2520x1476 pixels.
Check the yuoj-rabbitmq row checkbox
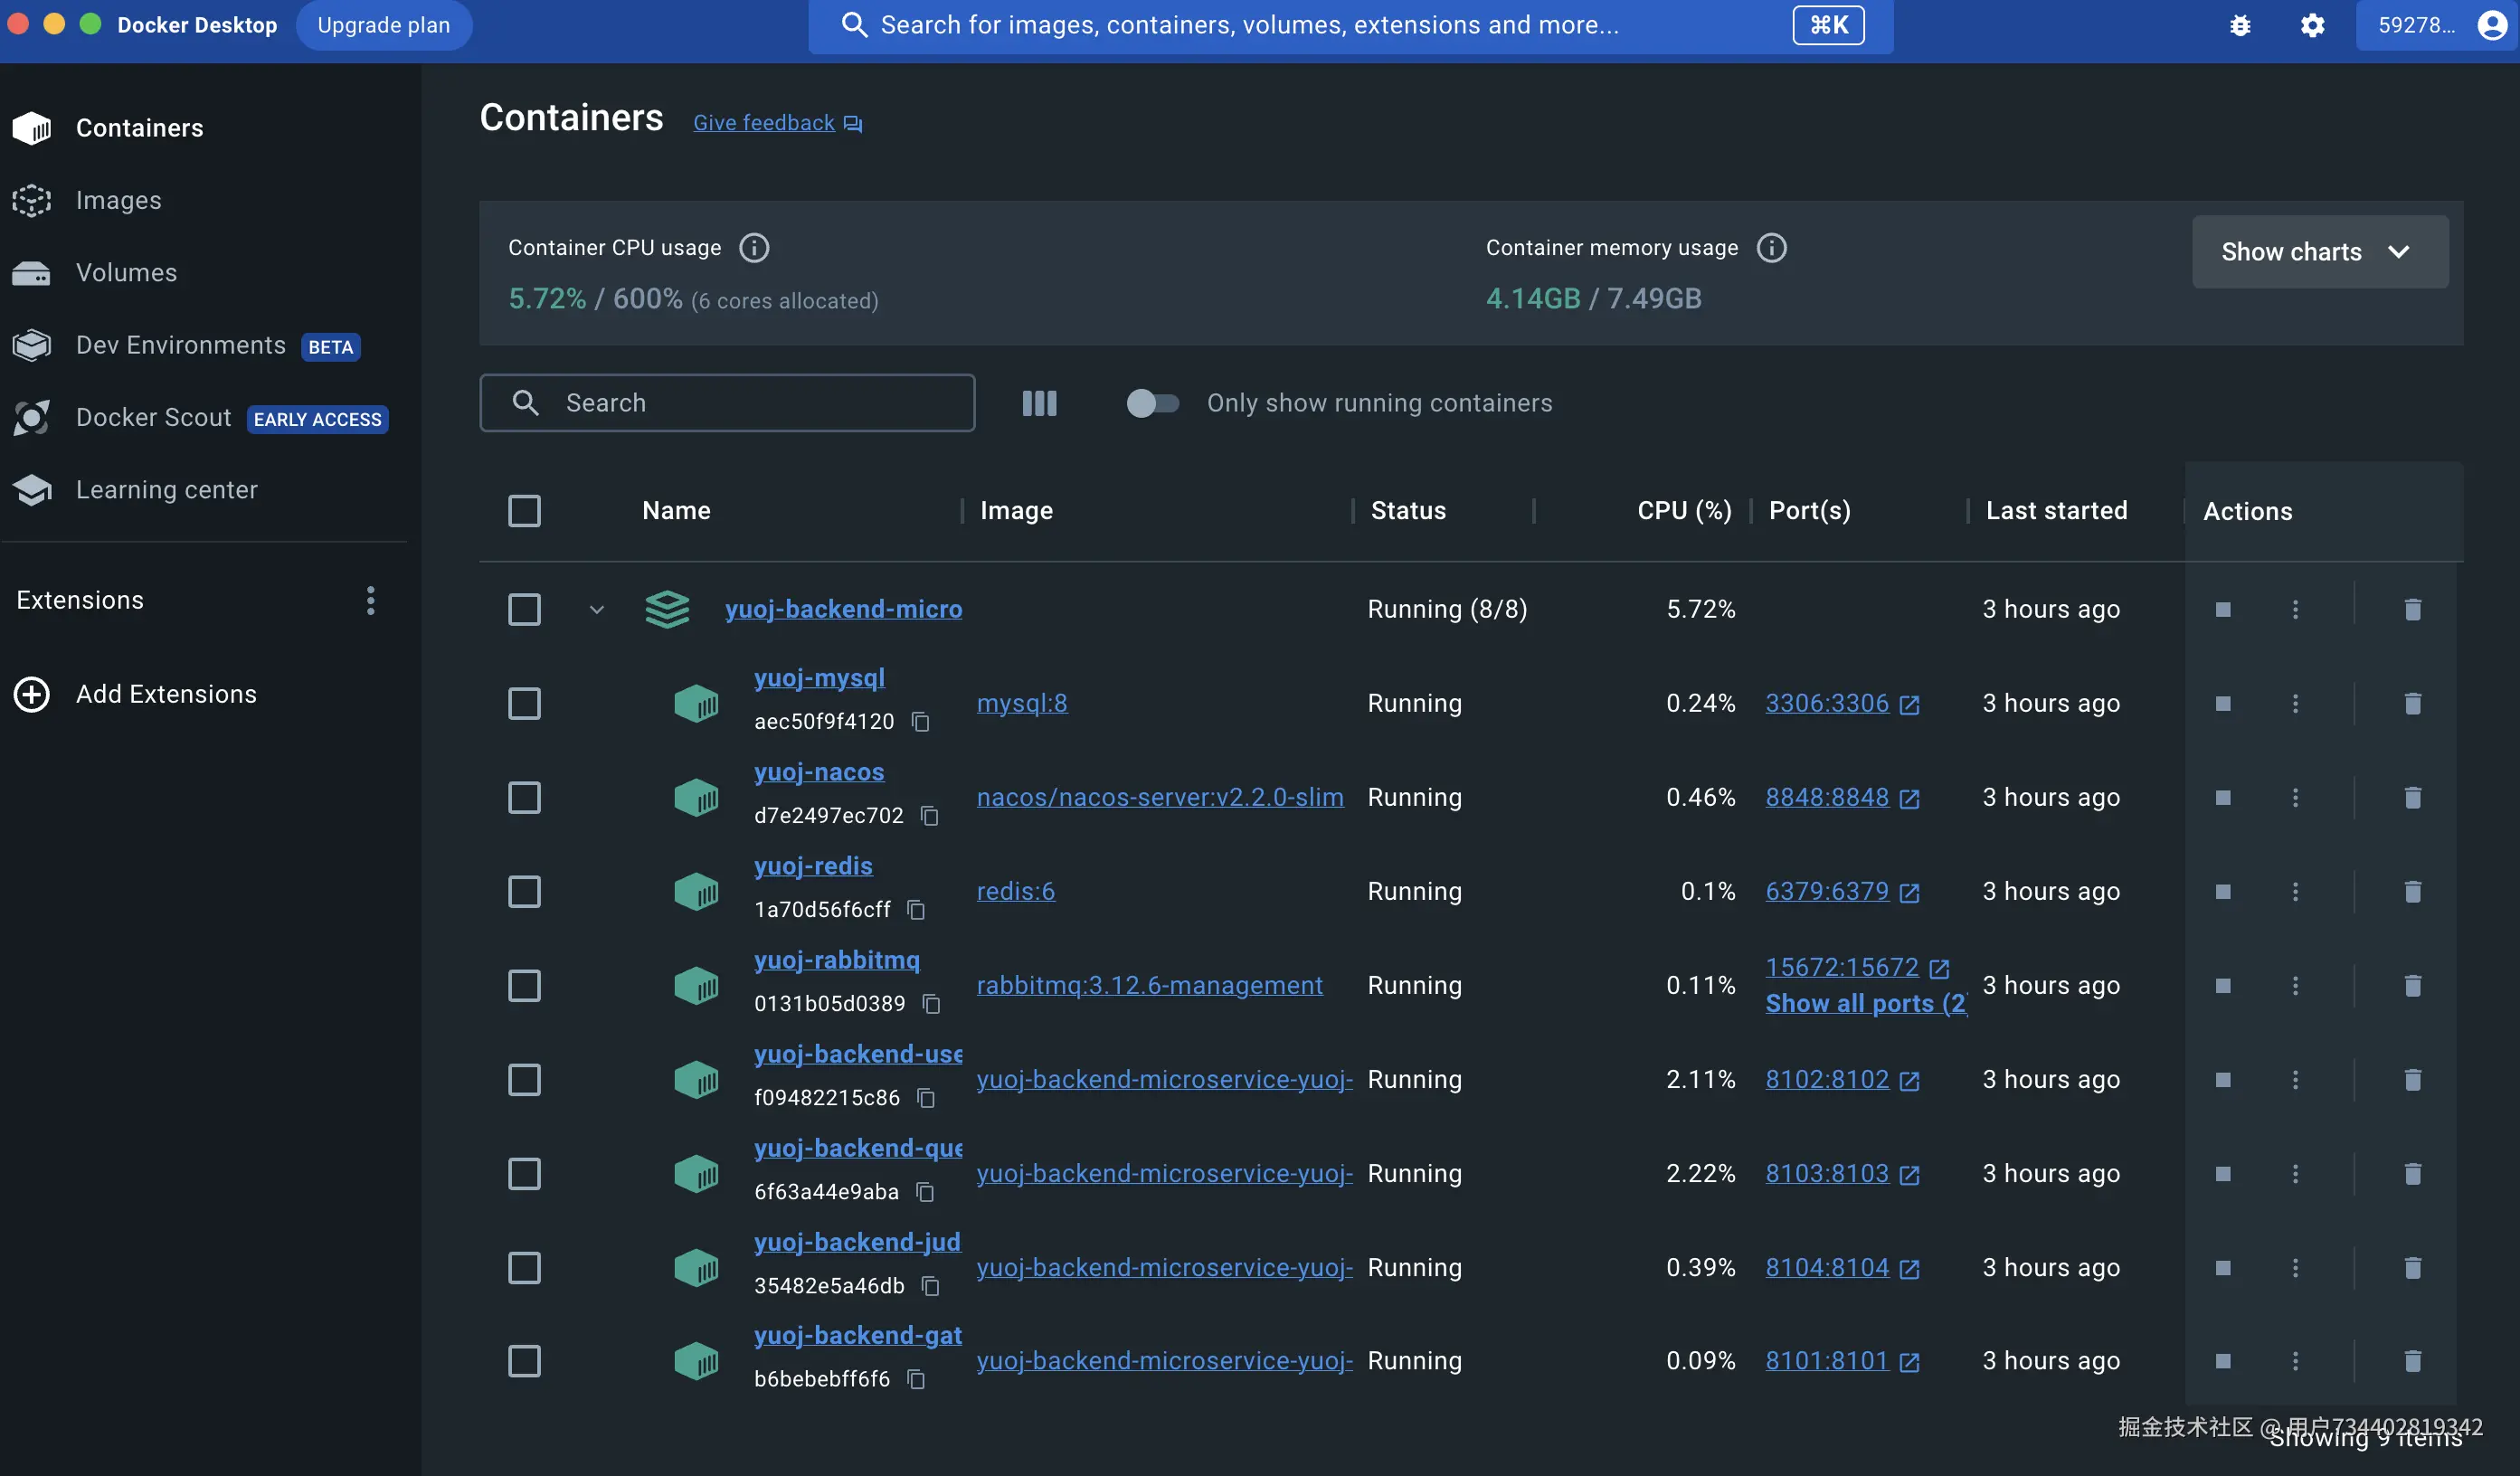(524, 986)
